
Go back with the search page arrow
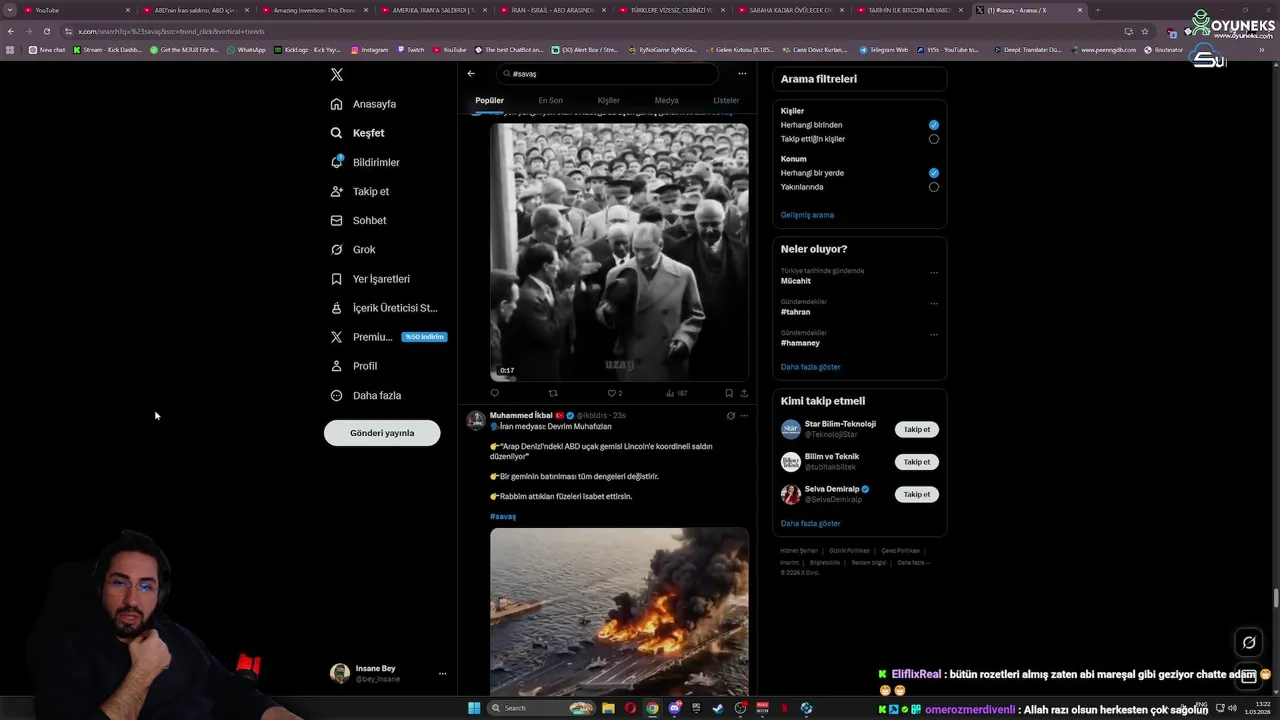(x=471, y=73)
